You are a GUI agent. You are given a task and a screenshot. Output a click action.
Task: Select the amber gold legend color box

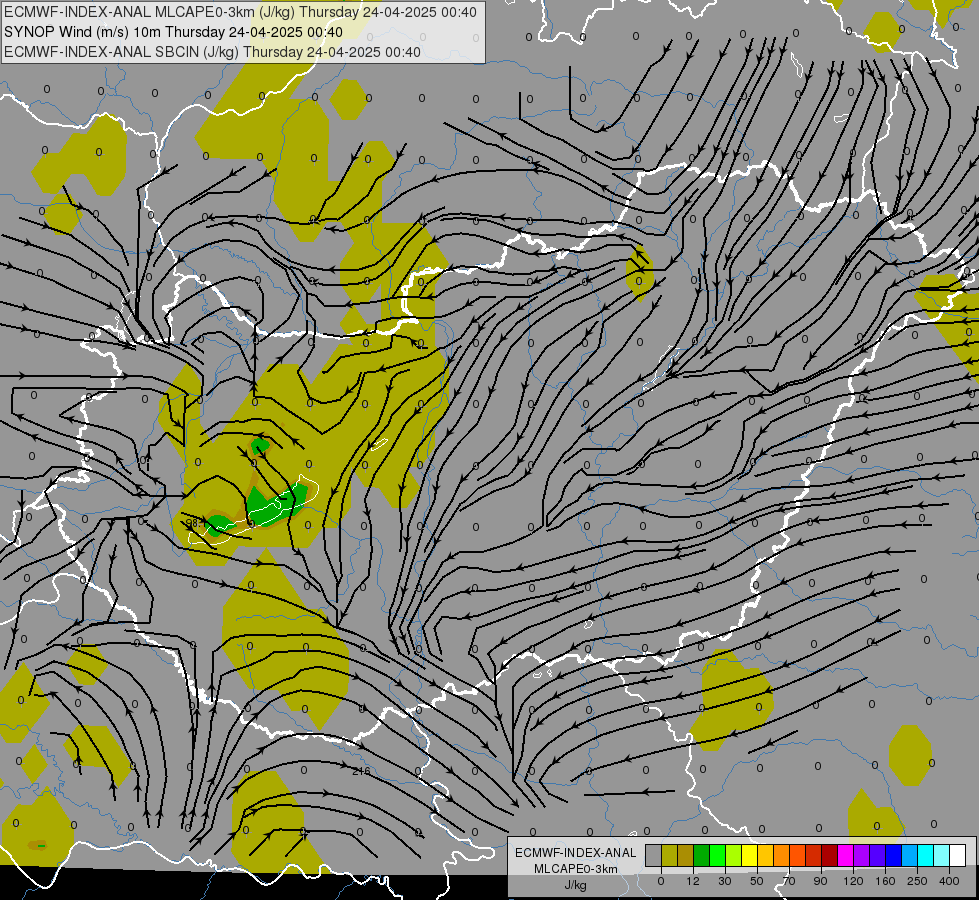[x=766, y=856]
